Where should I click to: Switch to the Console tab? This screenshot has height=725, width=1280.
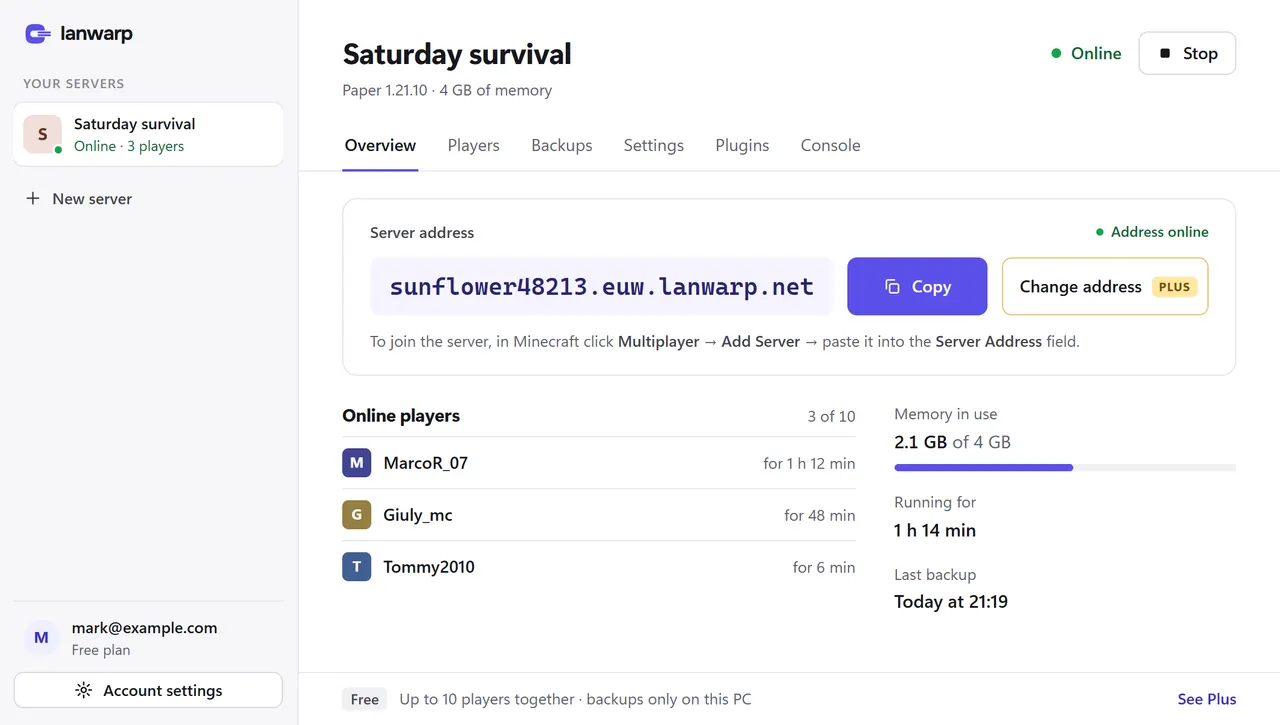[830, 146]
